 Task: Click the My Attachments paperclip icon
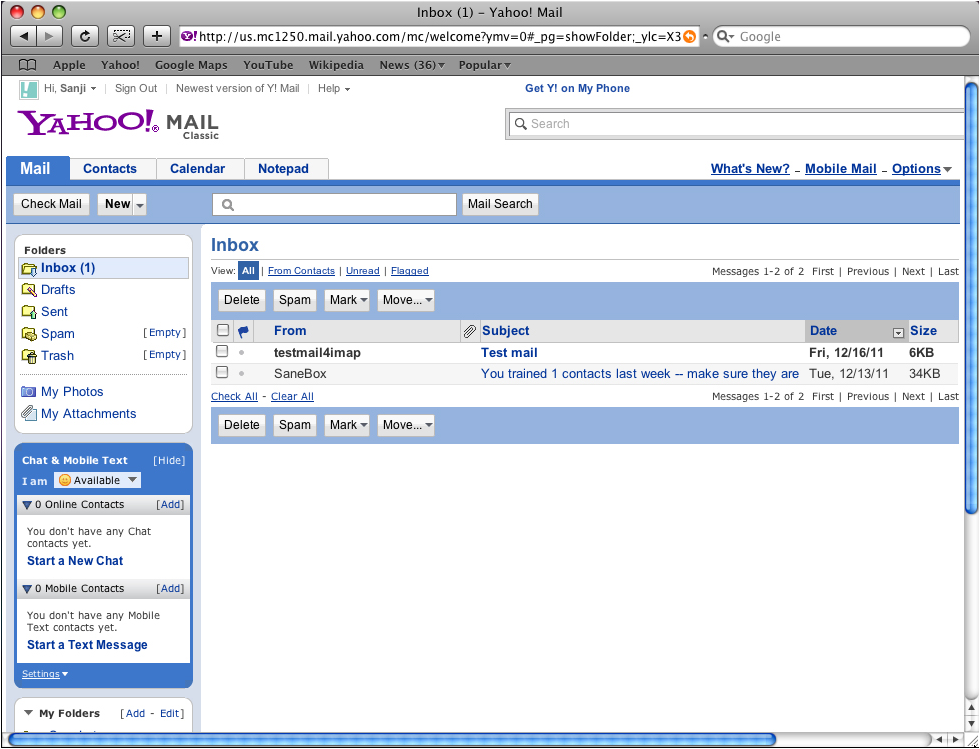tap(29, 413)
